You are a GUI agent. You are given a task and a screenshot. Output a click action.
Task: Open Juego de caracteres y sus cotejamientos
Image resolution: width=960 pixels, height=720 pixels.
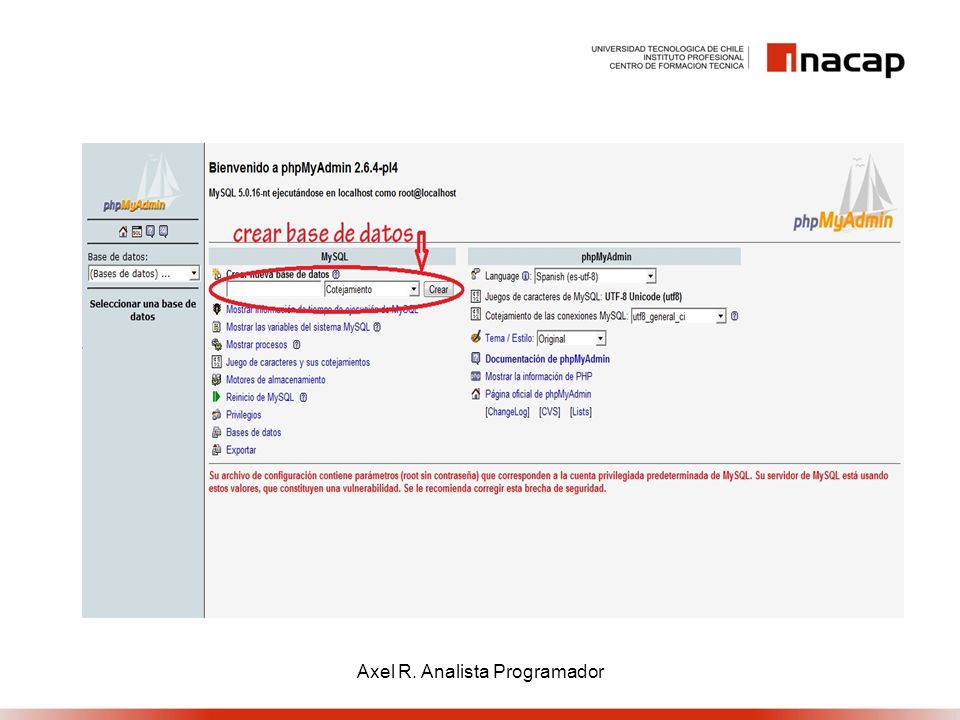298,362
